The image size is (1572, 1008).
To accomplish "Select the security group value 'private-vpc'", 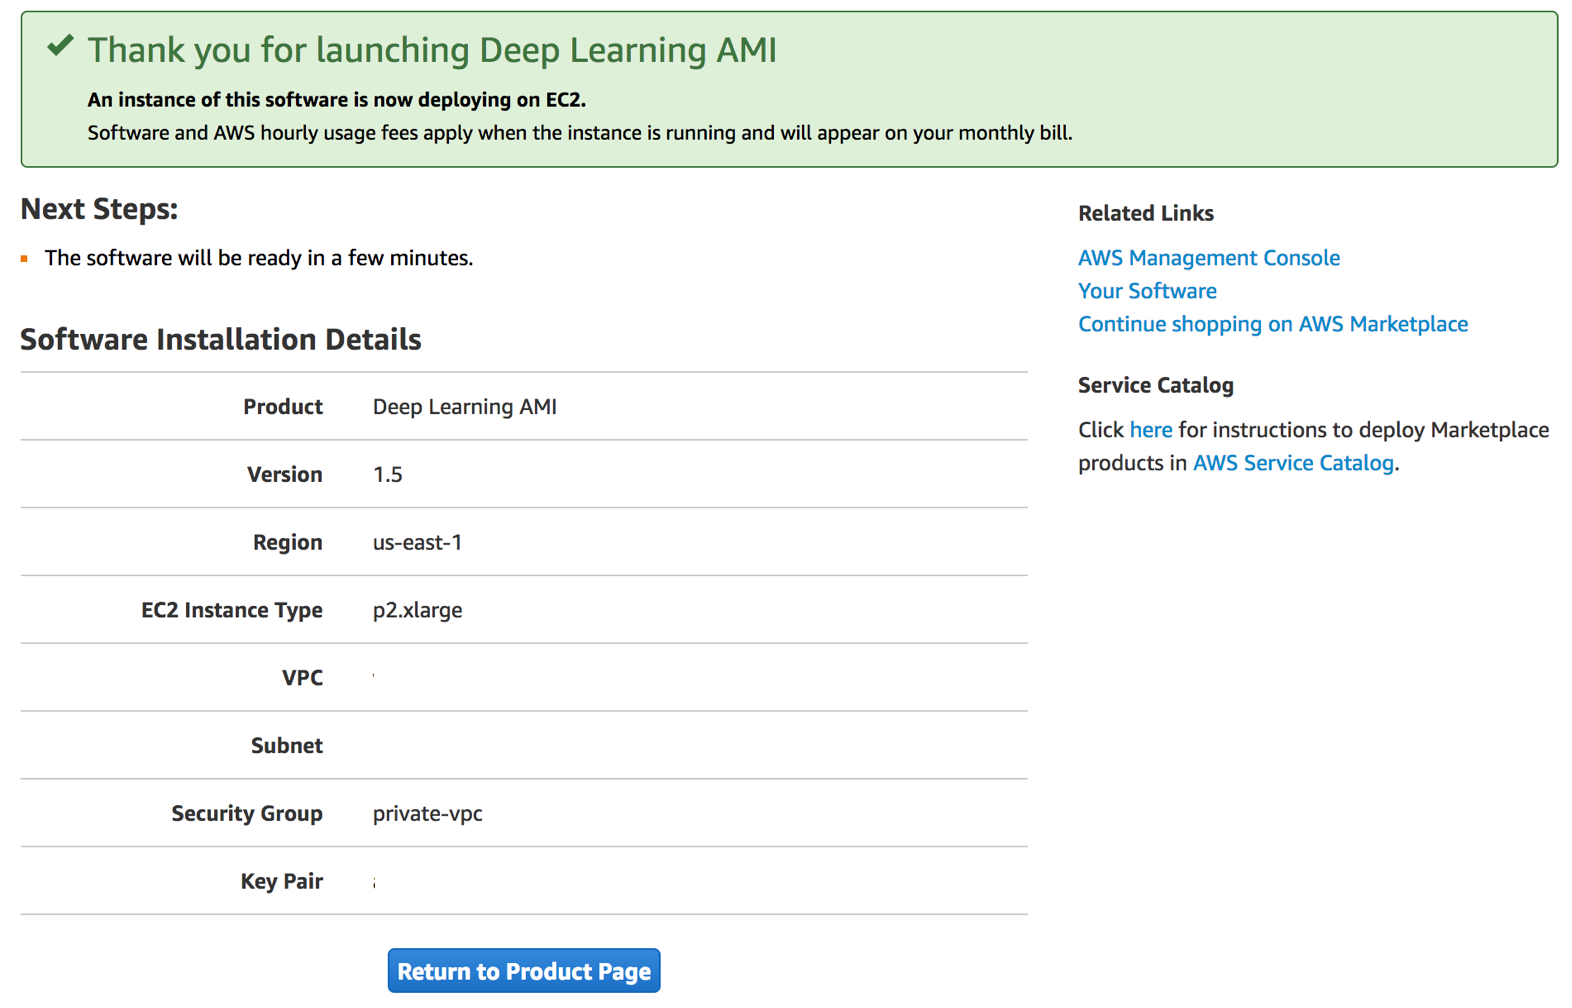I will pyautogui.click(x=427, y=813).
